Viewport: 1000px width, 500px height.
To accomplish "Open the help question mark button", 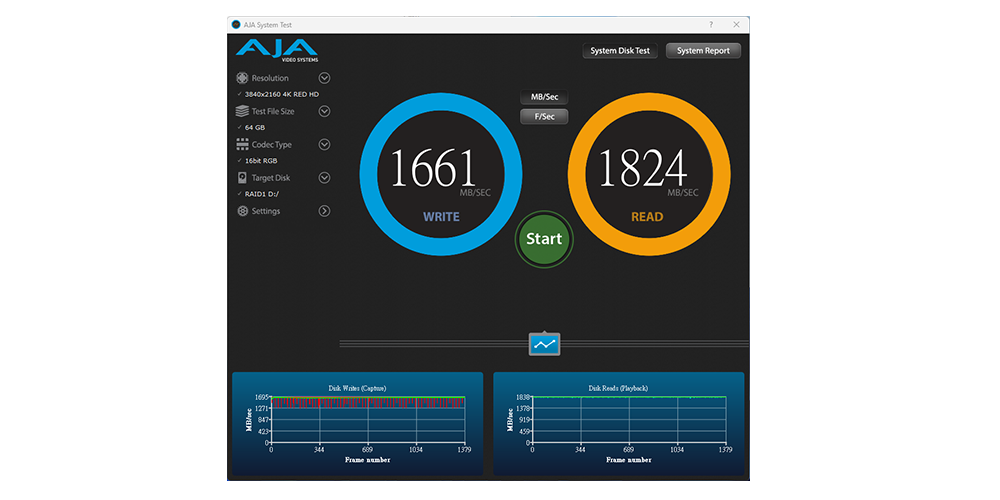I will [x=711, y=24].
